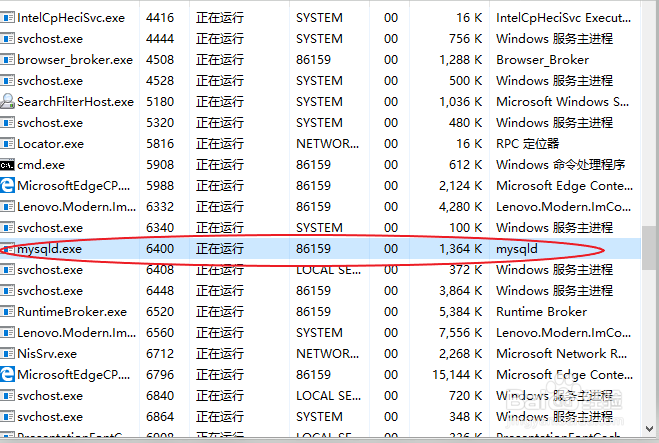Image resolution: width=659 pixels, height=443 pixels.
Task: Click the IntelCpHeciSvc Execut... description
Action: [564, 18]
